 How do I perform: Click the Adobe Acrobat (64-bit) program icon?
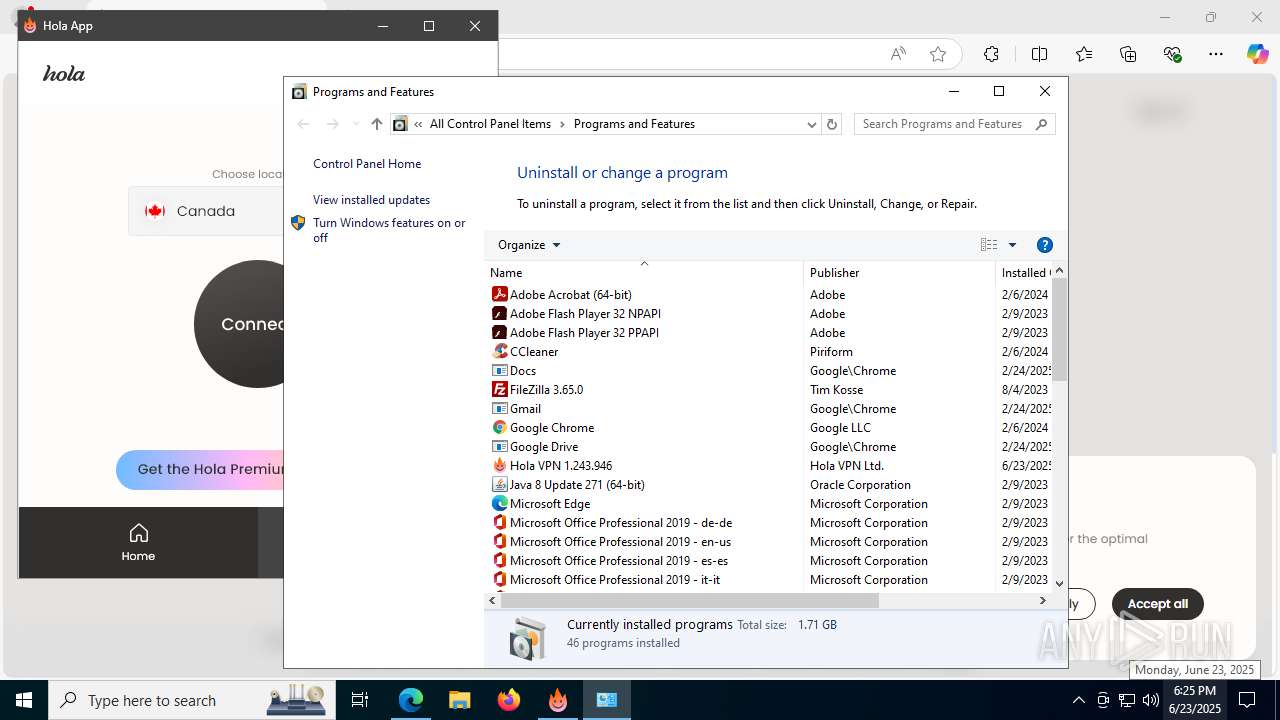(x=500, y=294)
